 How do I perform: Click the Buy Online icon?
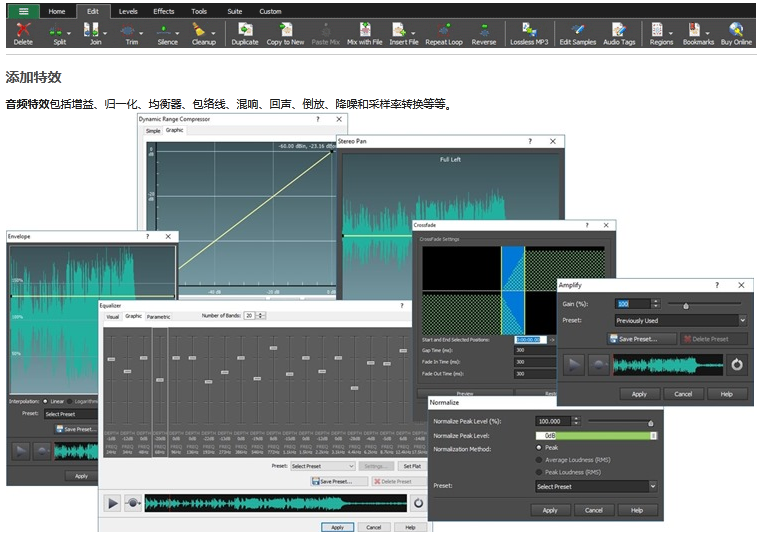pos(736,30)
